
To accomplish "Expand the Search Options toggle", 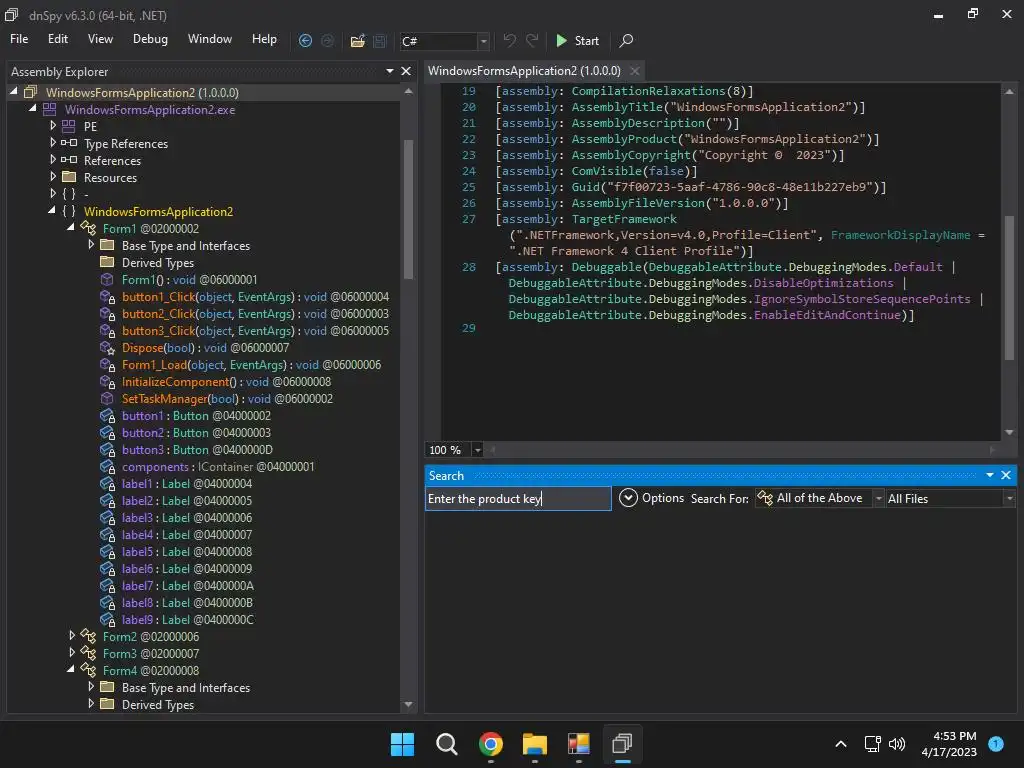I will point(628,498).
